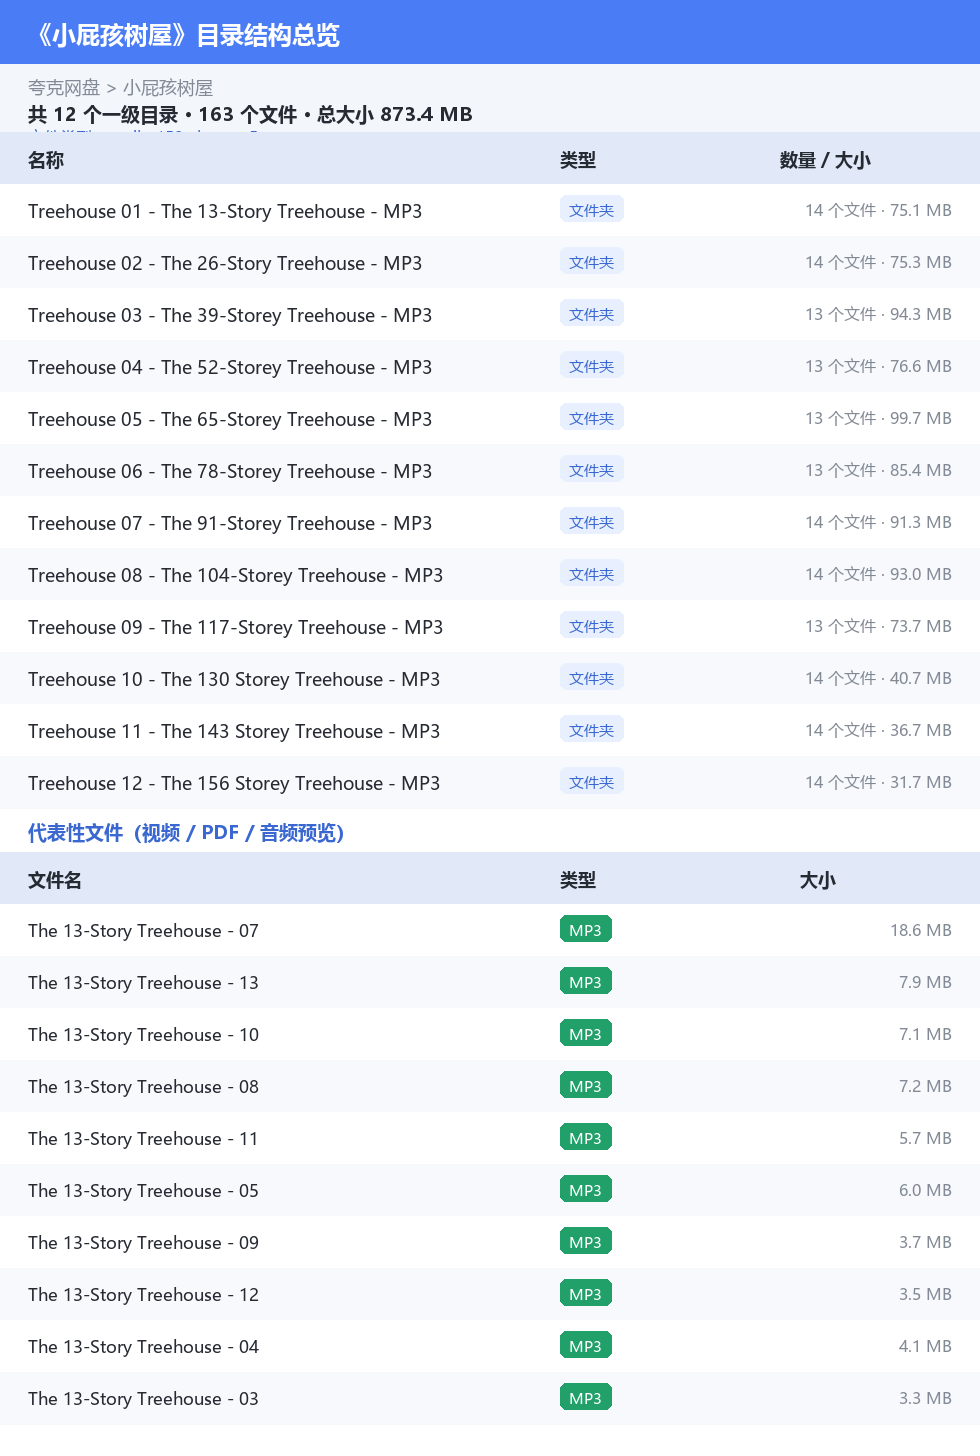The image size is (980, 1456).
Task: Click the MP3 badge for Treehouse - 10
Action: 585,1034
